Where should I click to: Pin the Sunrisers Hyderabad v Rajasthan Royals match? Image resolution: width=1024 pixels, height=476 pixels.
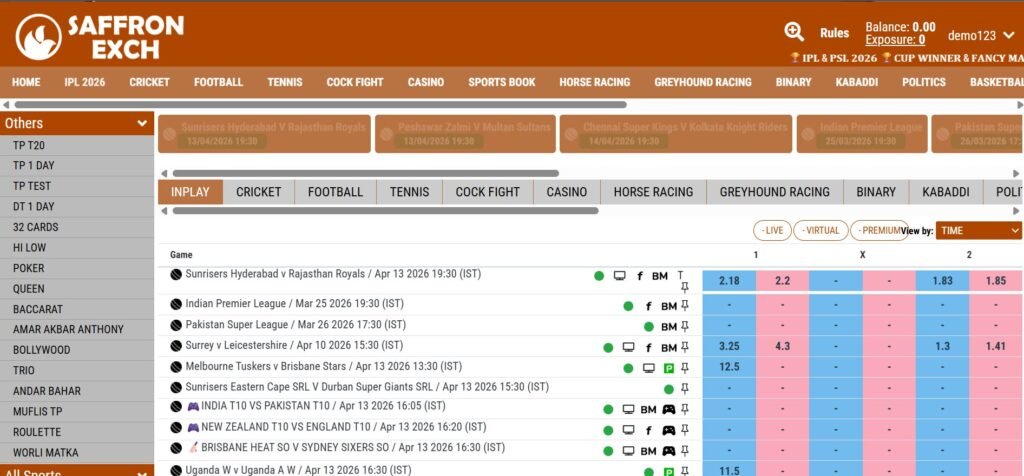684,287
